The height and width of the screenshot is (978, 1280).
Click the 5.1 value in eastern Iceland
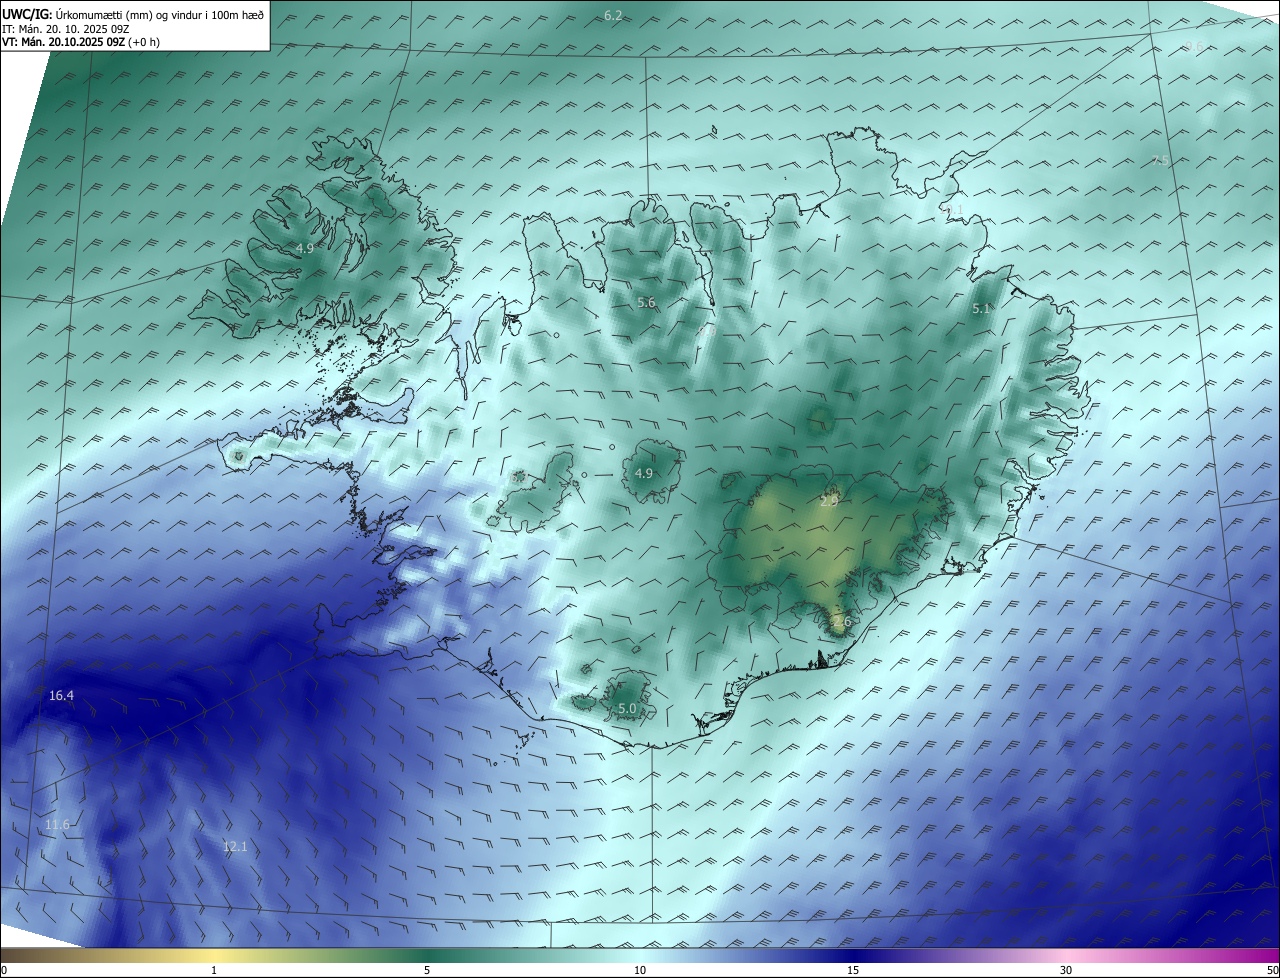coord(981,309)
